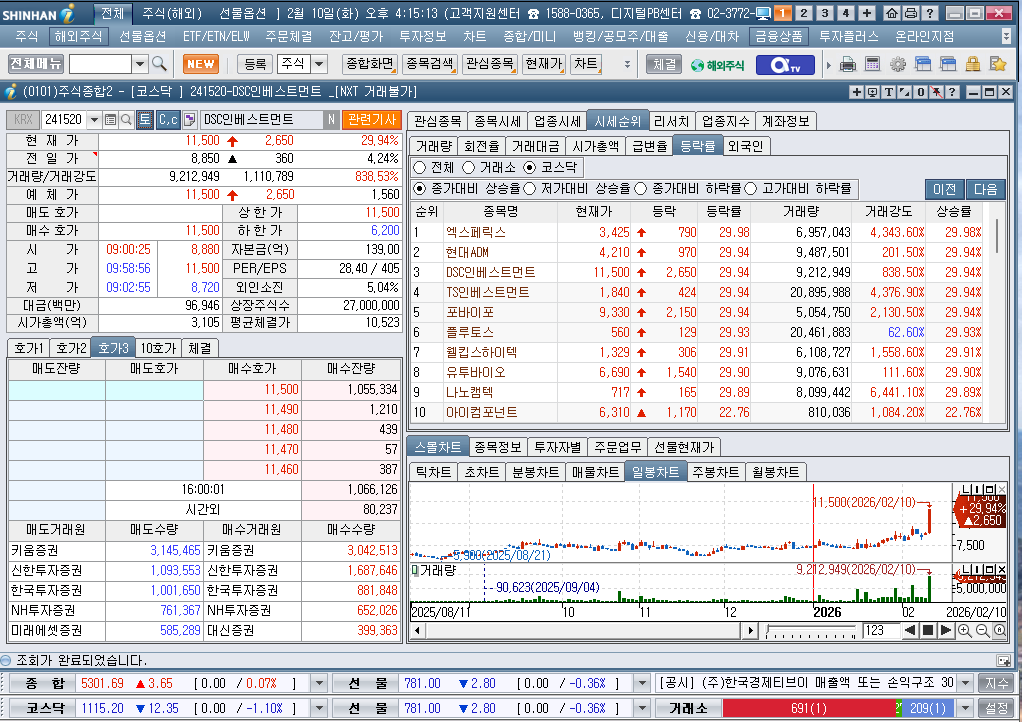The image size is (1022, 722).
Task: Switch to the 거래량 ranking tab
Action: point(433,146)
